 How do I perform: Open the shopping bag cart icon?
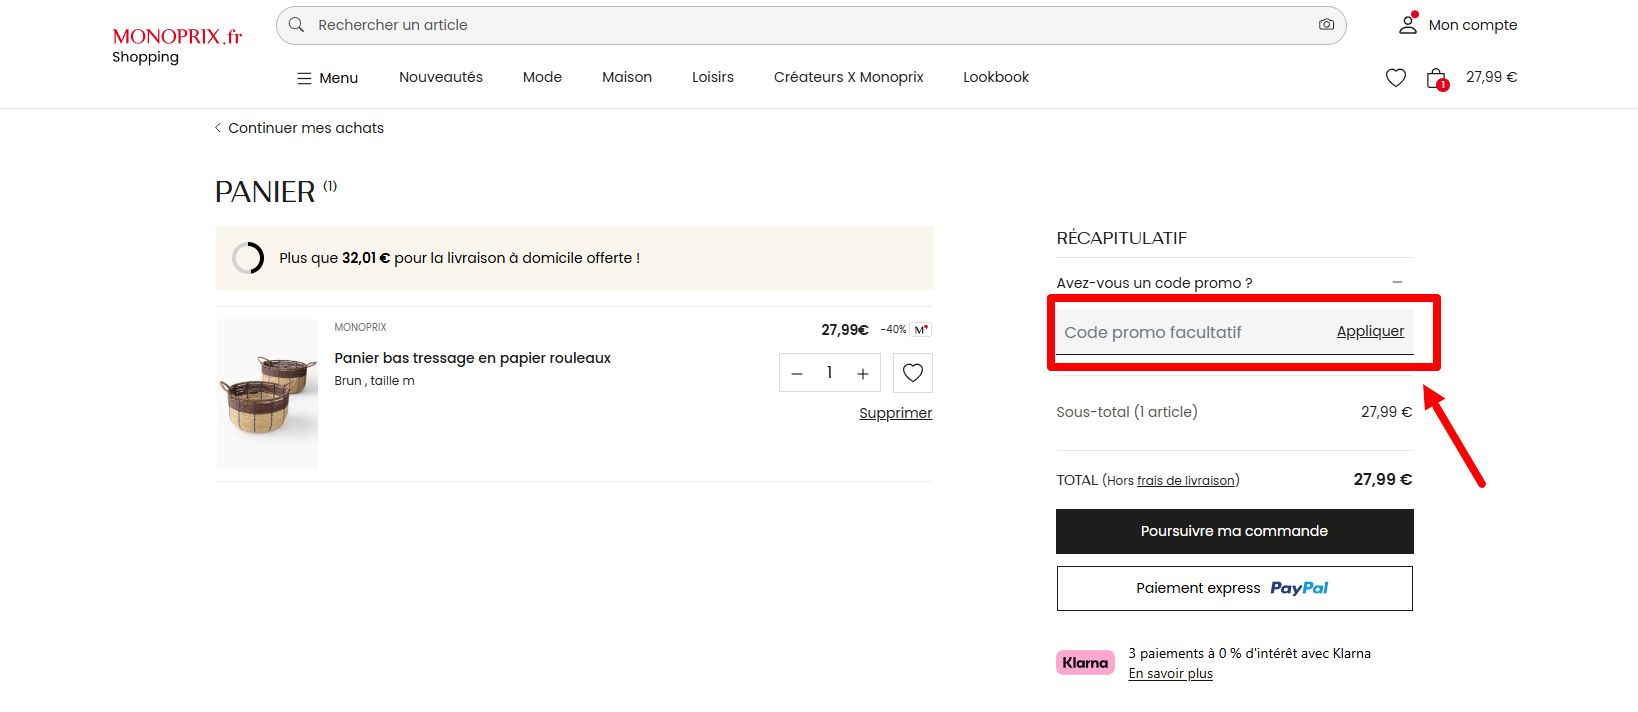pyautogui.click(x=1437, y=78)
